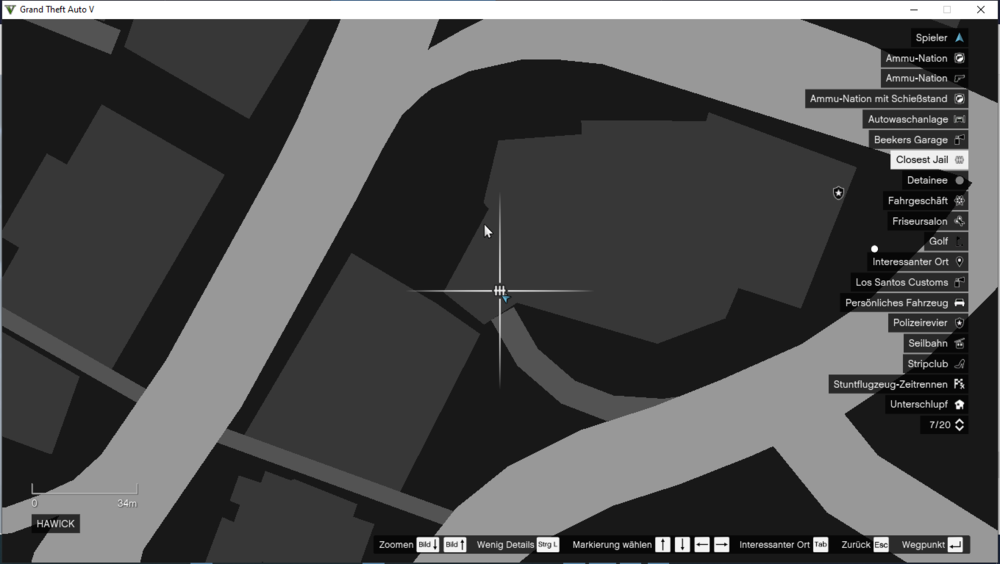Select the Unterschlupf legend entry
1000x564 pixels.
(x=926, y=404)
